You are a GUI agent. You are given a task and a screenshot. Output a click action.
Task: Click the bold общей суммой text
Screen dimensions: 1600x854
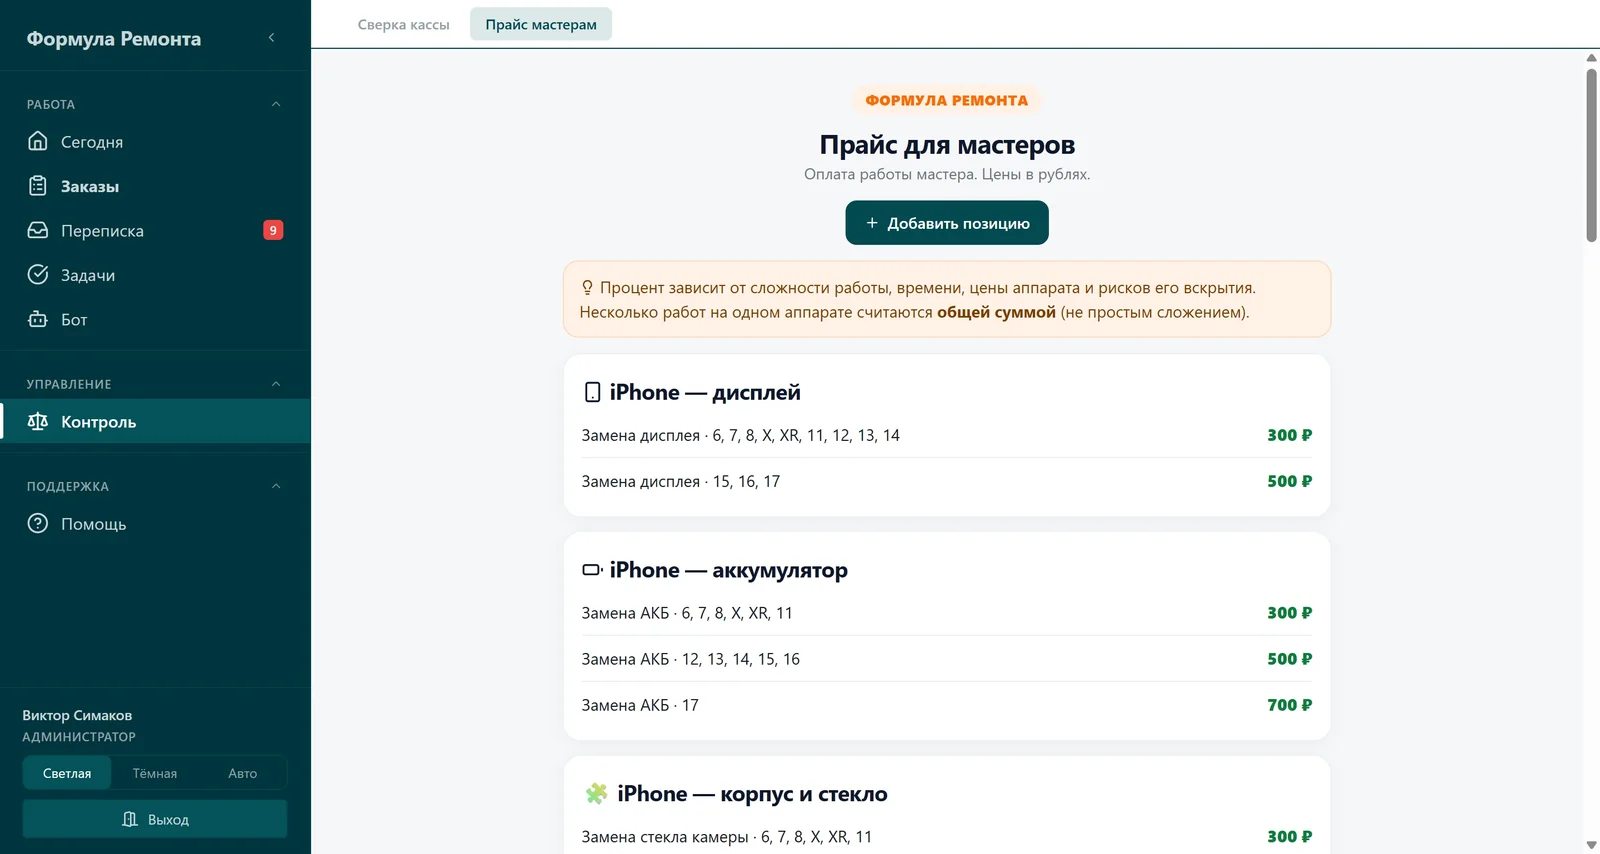996,312
